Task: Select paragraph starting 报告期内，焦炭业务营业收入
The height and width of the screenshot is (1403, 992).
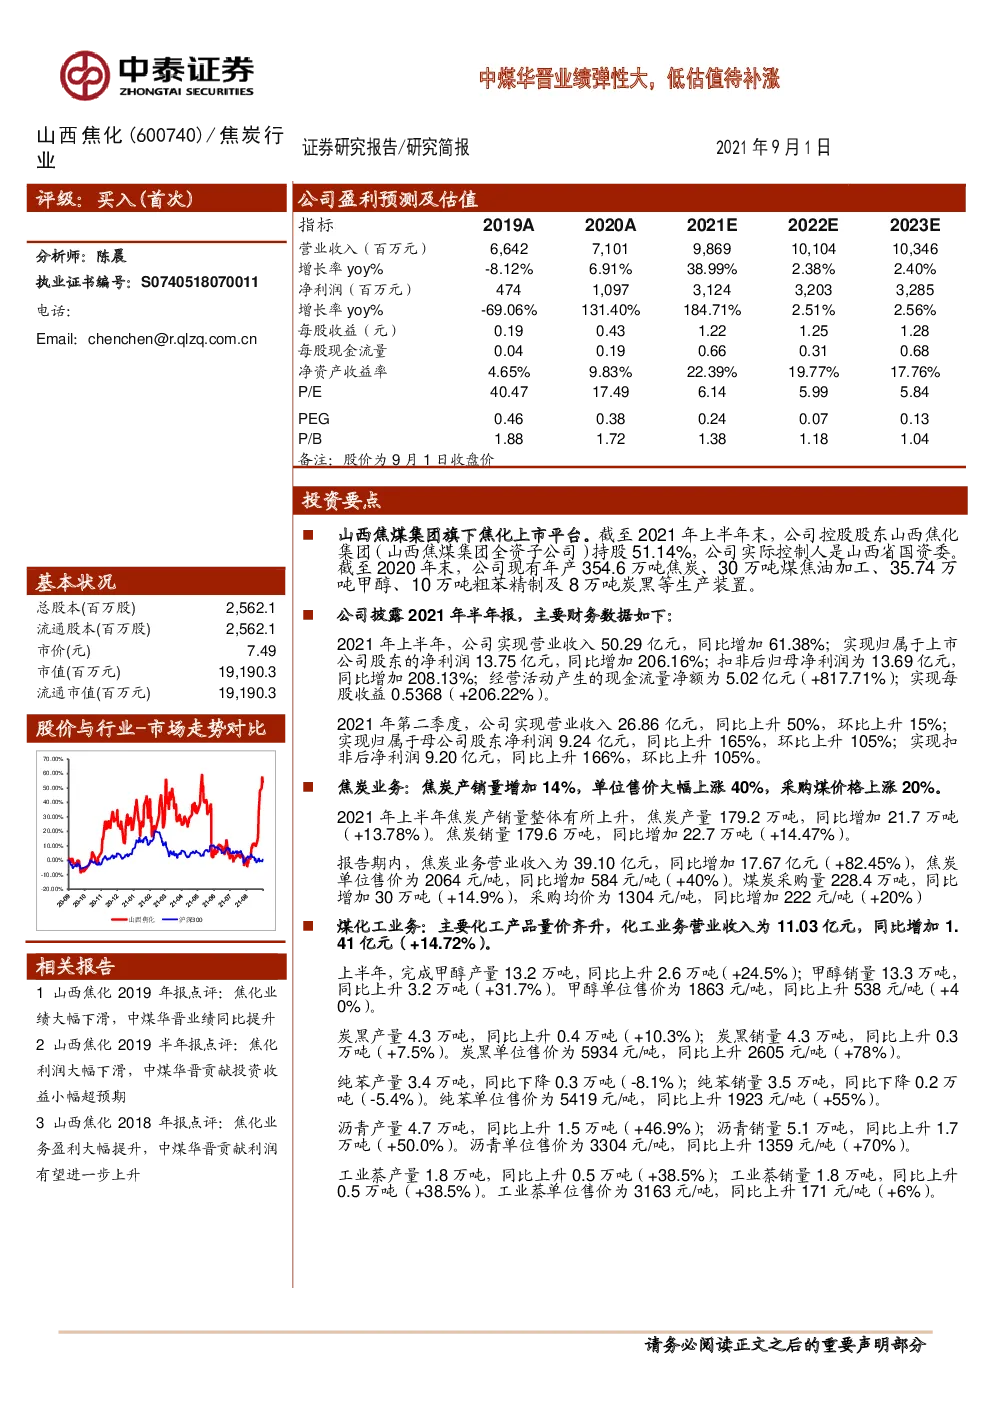Action: pos(647,880)
